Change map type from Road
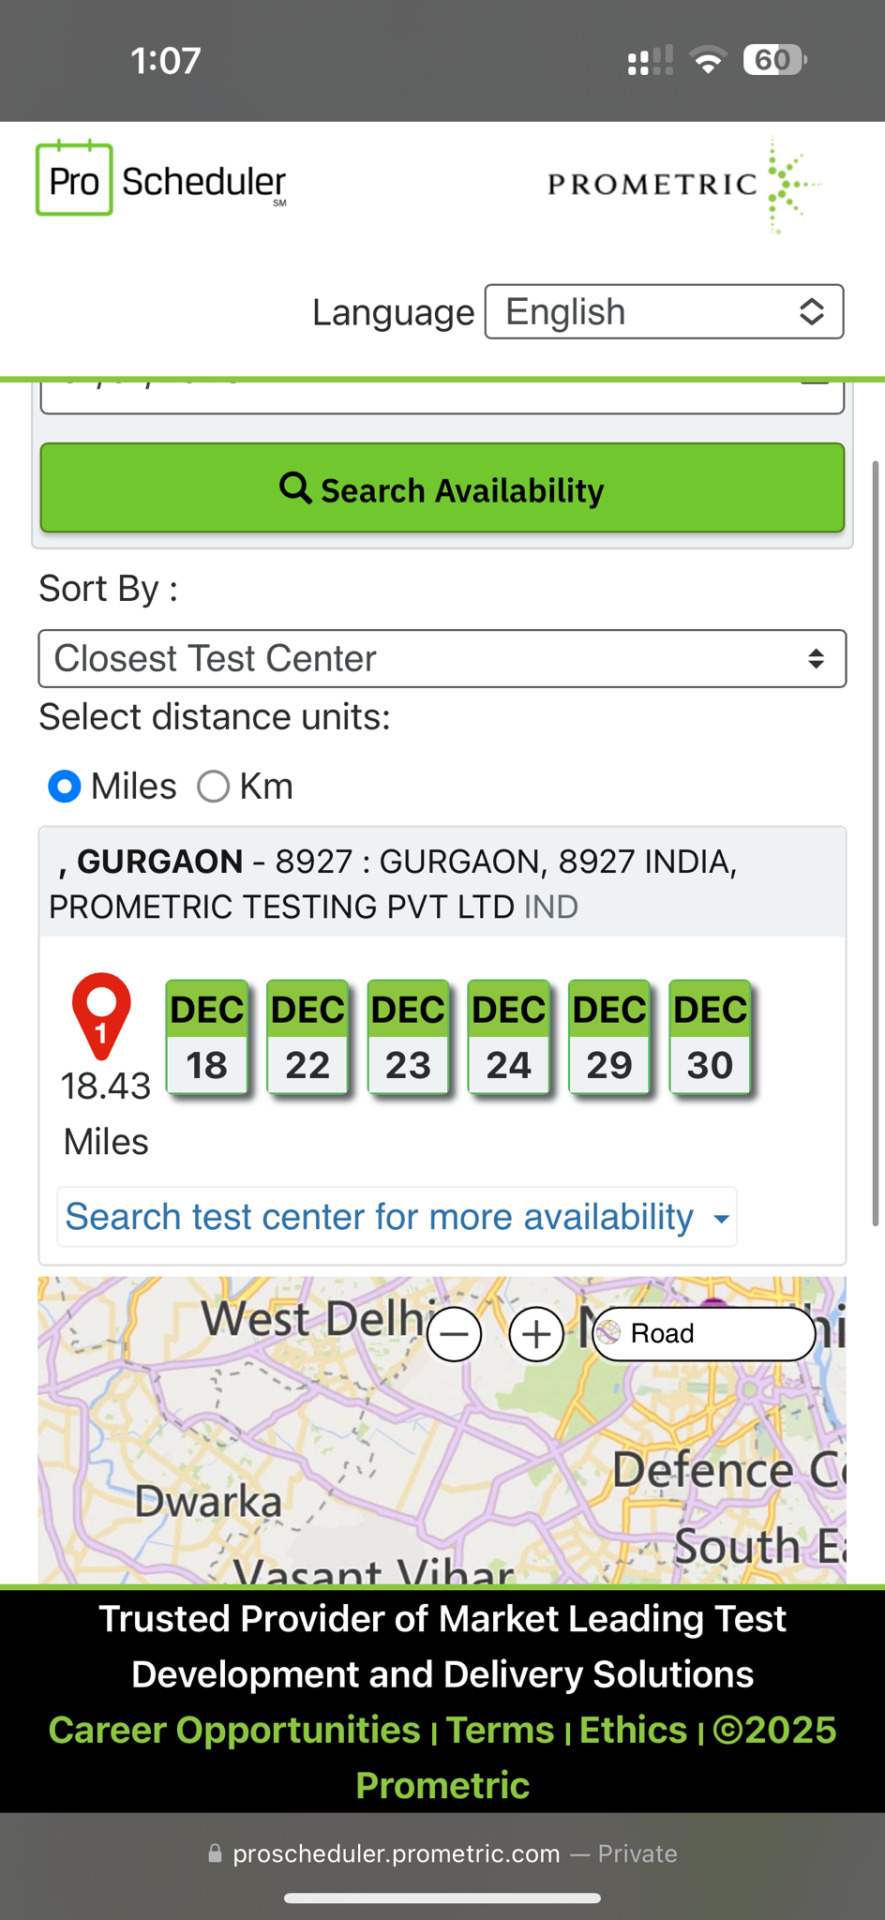The image size is (885, 1920). tap(704, 1334)
